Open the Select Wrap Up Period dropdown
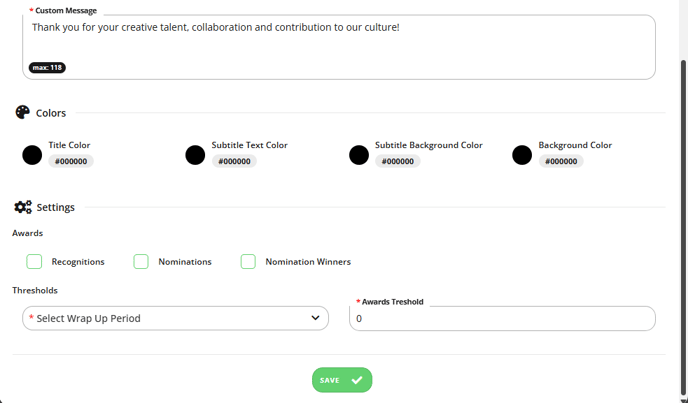The height and width of the screenshot is (403, 688). pos(176,318)
